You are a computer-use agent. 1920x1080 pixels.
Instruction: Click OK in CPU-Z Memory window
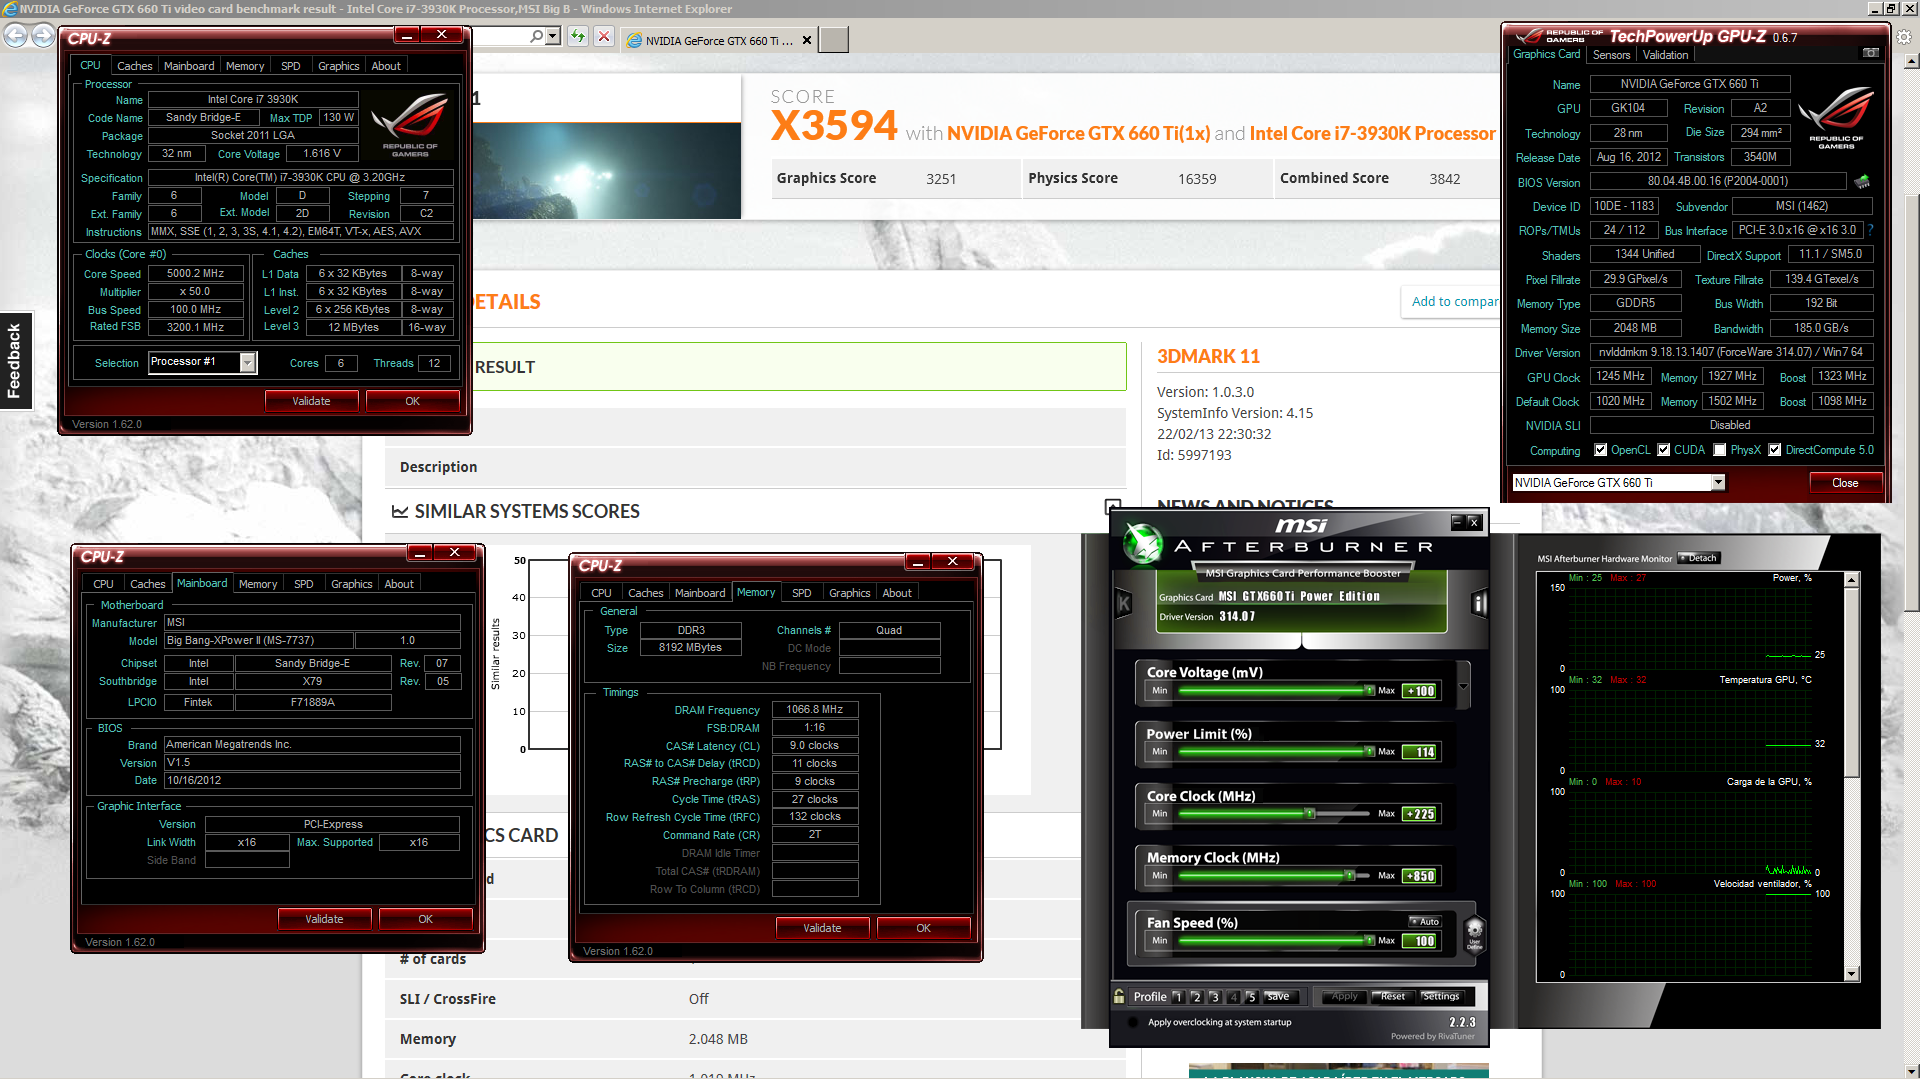point(923,928)
